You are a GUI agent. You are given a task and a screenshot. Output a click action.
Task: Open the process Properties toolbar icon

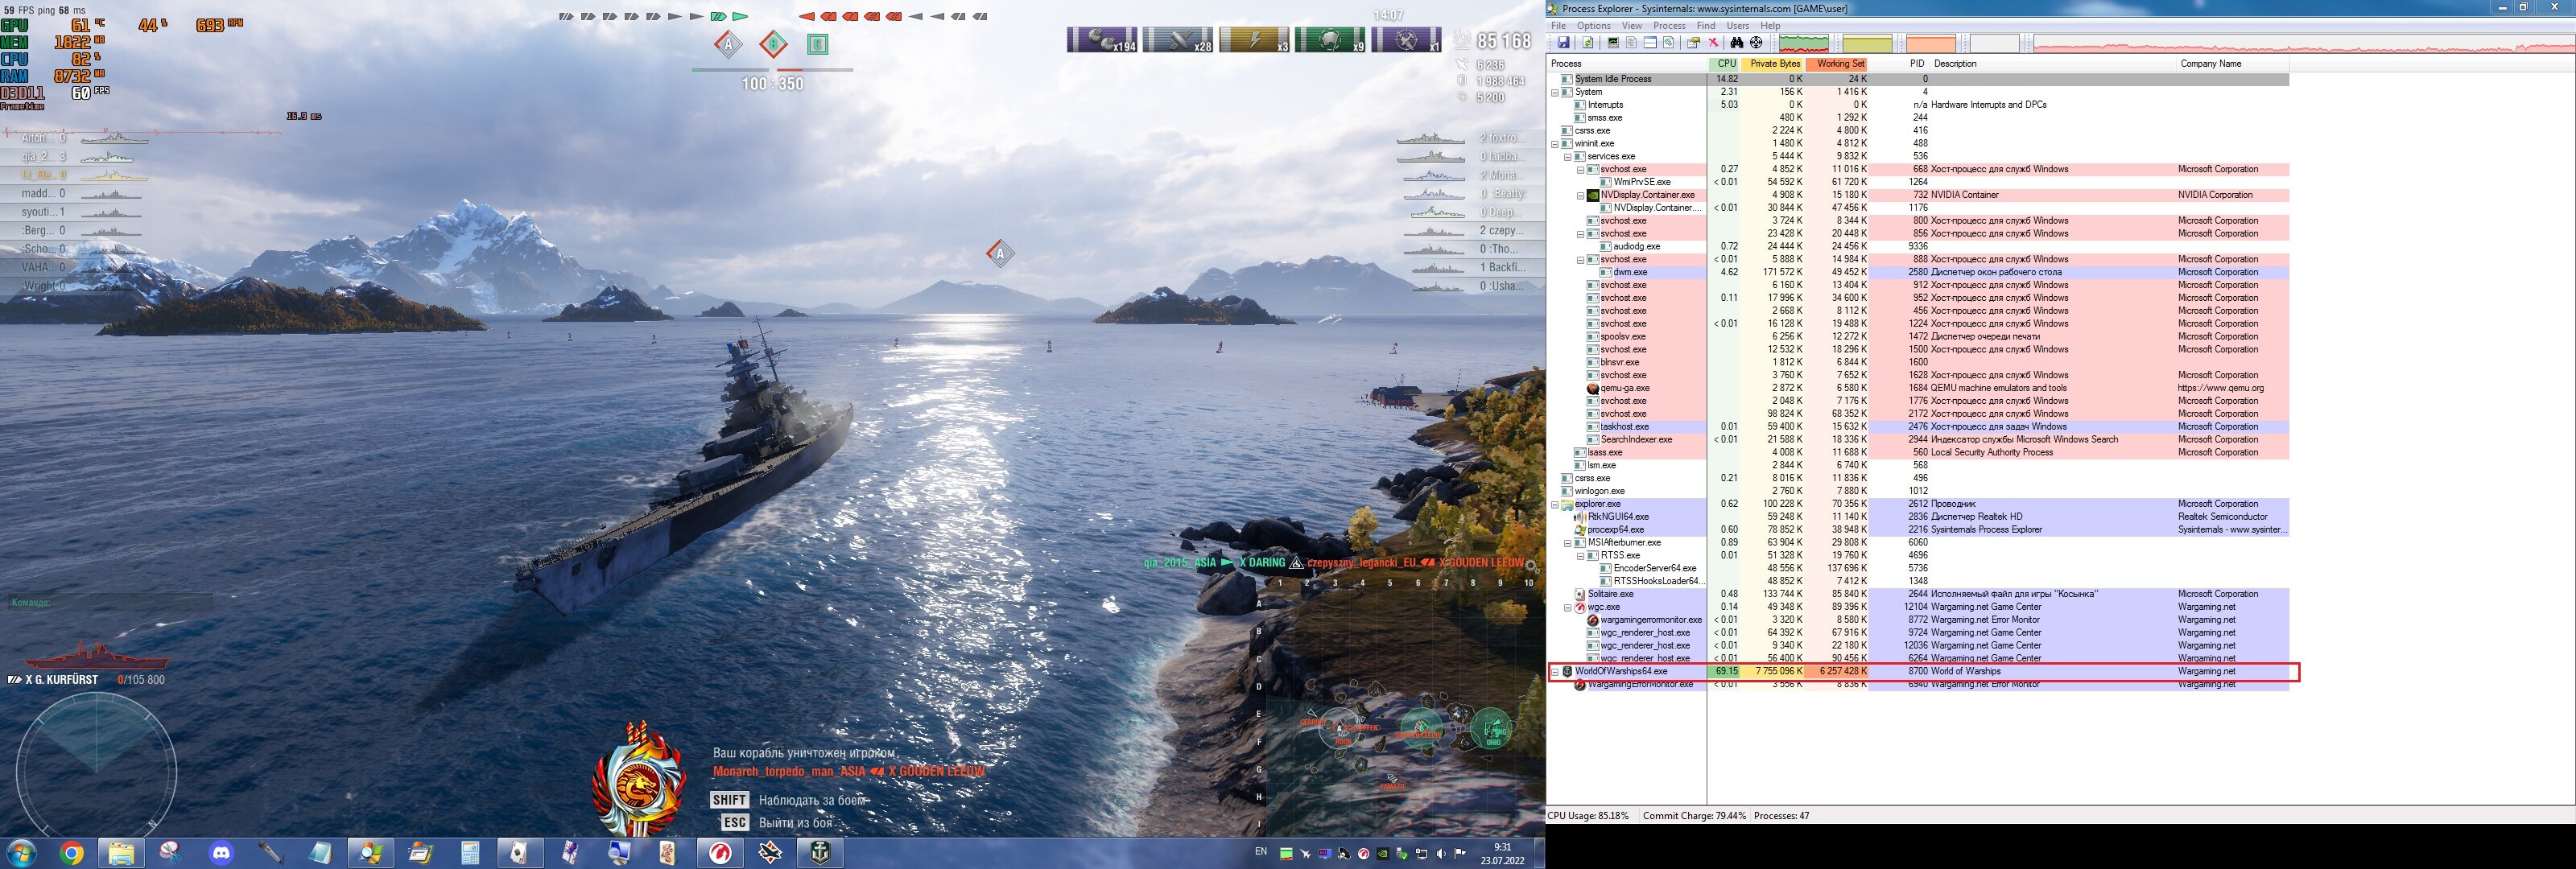1694,43
